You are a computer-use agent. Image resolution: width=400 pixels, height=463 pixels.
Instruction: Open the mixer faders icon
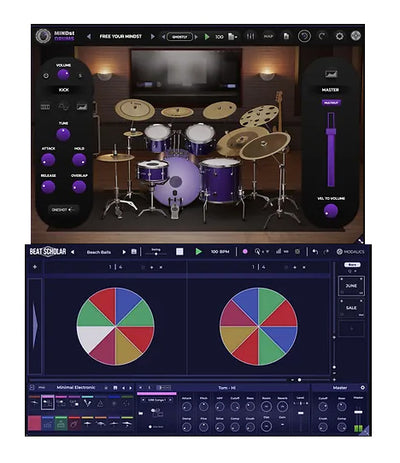point(251,36)
